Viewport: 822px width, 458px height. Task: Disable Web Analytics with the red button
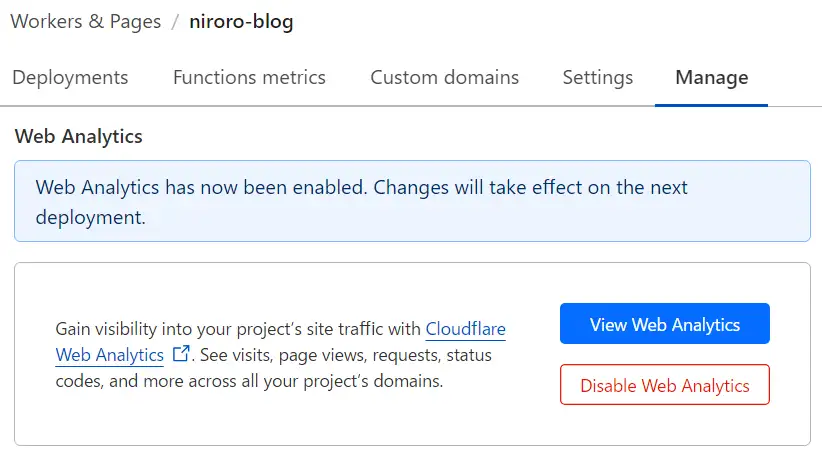point(664,385)
